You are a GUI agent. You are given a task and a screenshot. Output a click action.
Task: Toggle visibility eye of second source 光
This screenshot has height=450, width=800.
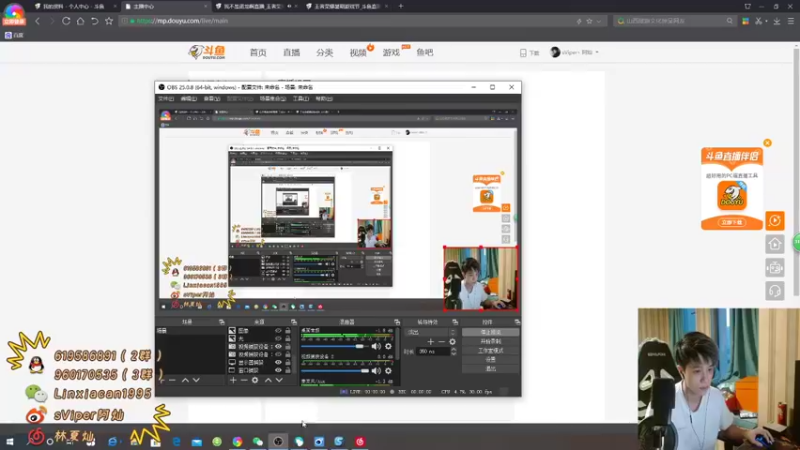tap(278, 338)
